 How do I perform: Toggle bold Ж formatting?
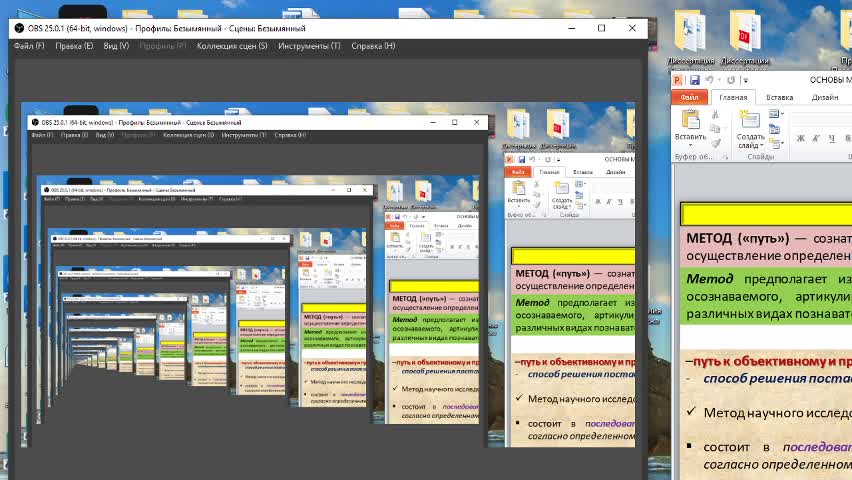pos(800,138)
